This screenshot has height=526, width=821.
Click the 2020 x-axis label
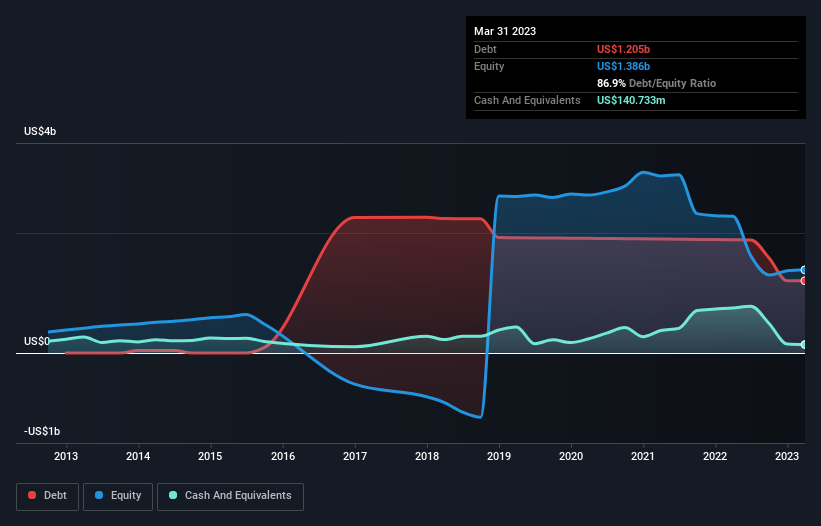point(571,456)
